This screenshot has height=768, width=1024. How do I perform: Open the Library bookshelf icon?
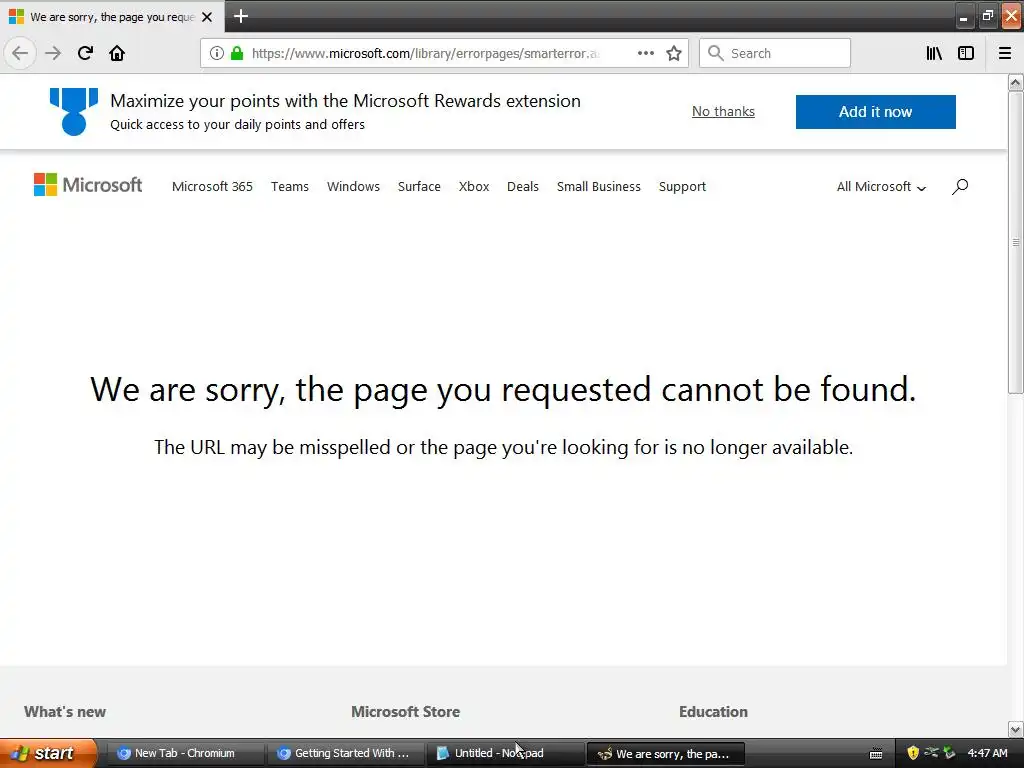pyautogui.click(x=934, y=53)
